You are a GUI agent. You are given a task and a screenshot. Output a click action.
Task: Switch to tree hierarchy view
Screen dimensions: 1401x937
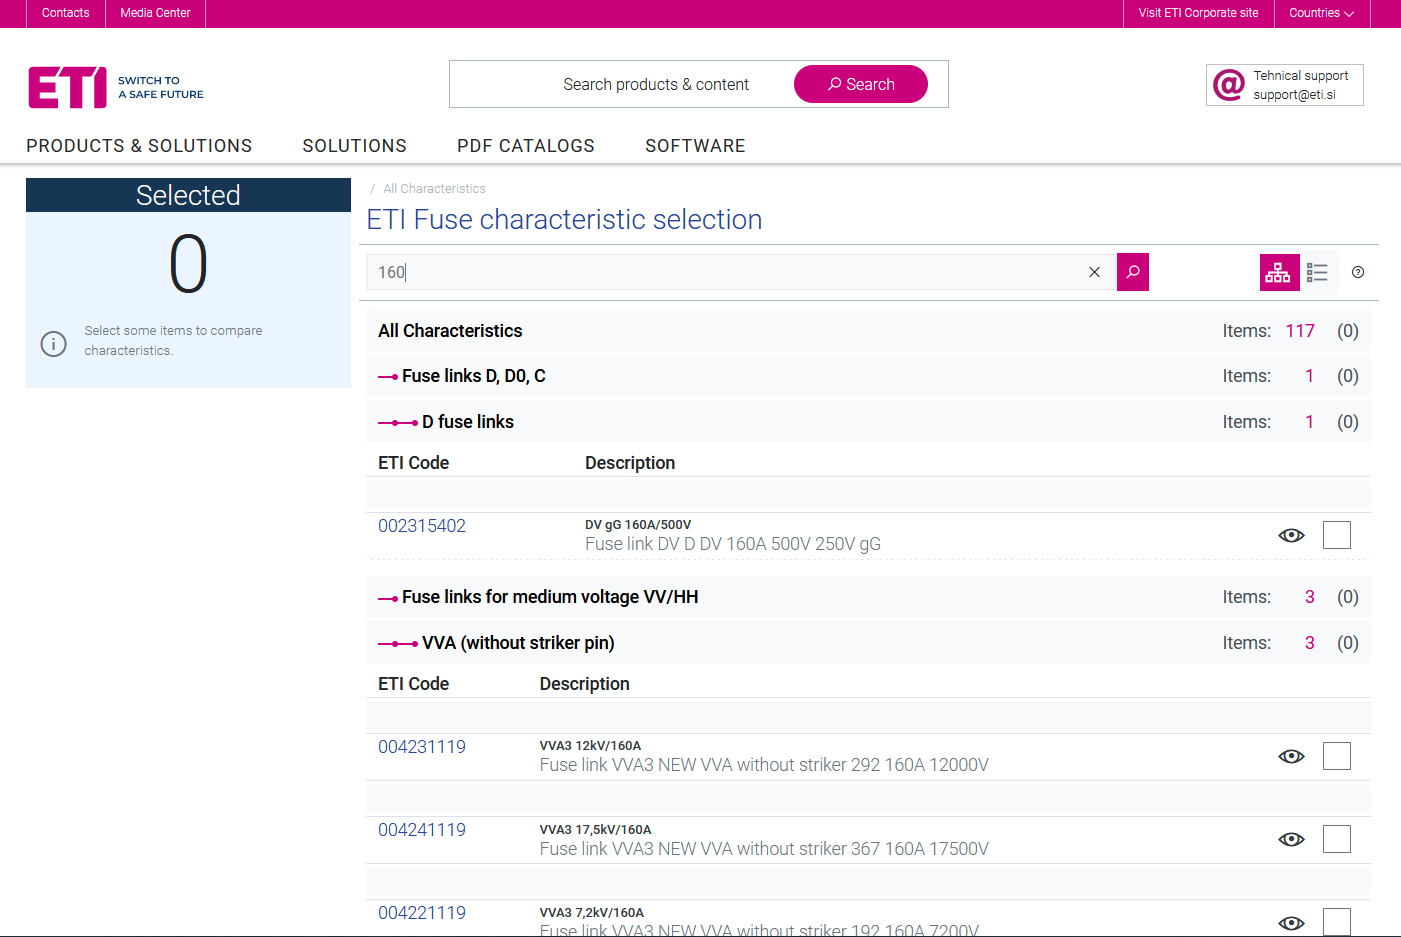(x=1278, y=272)
